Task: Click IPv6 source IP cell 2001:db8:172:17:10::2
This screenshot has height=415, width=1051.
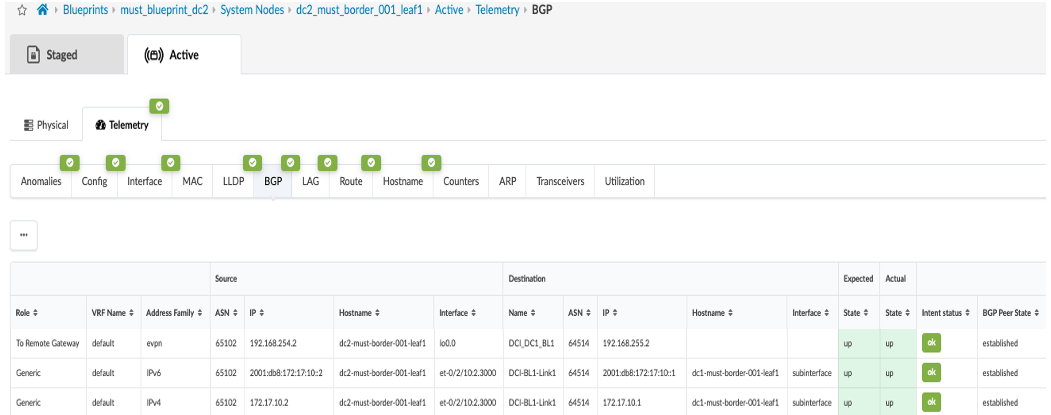Action: coord(286,372)
